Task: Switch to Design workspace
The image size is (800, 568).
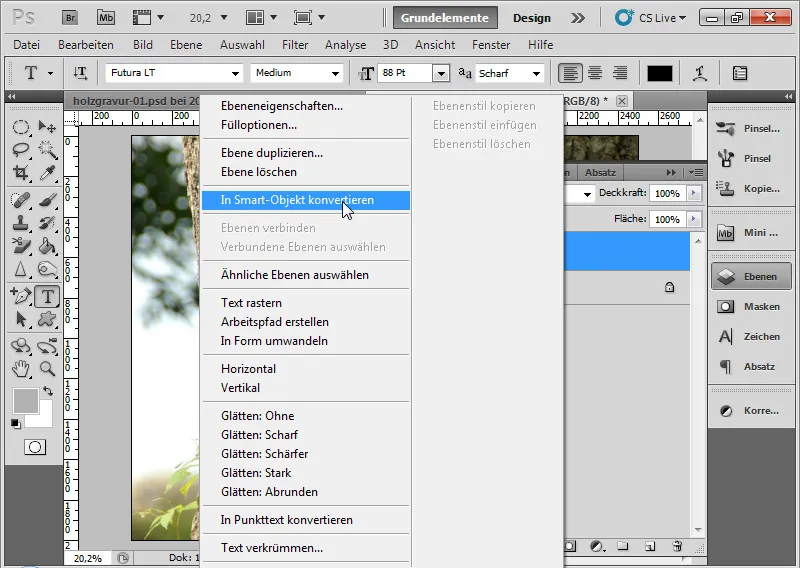Action: 532,18
